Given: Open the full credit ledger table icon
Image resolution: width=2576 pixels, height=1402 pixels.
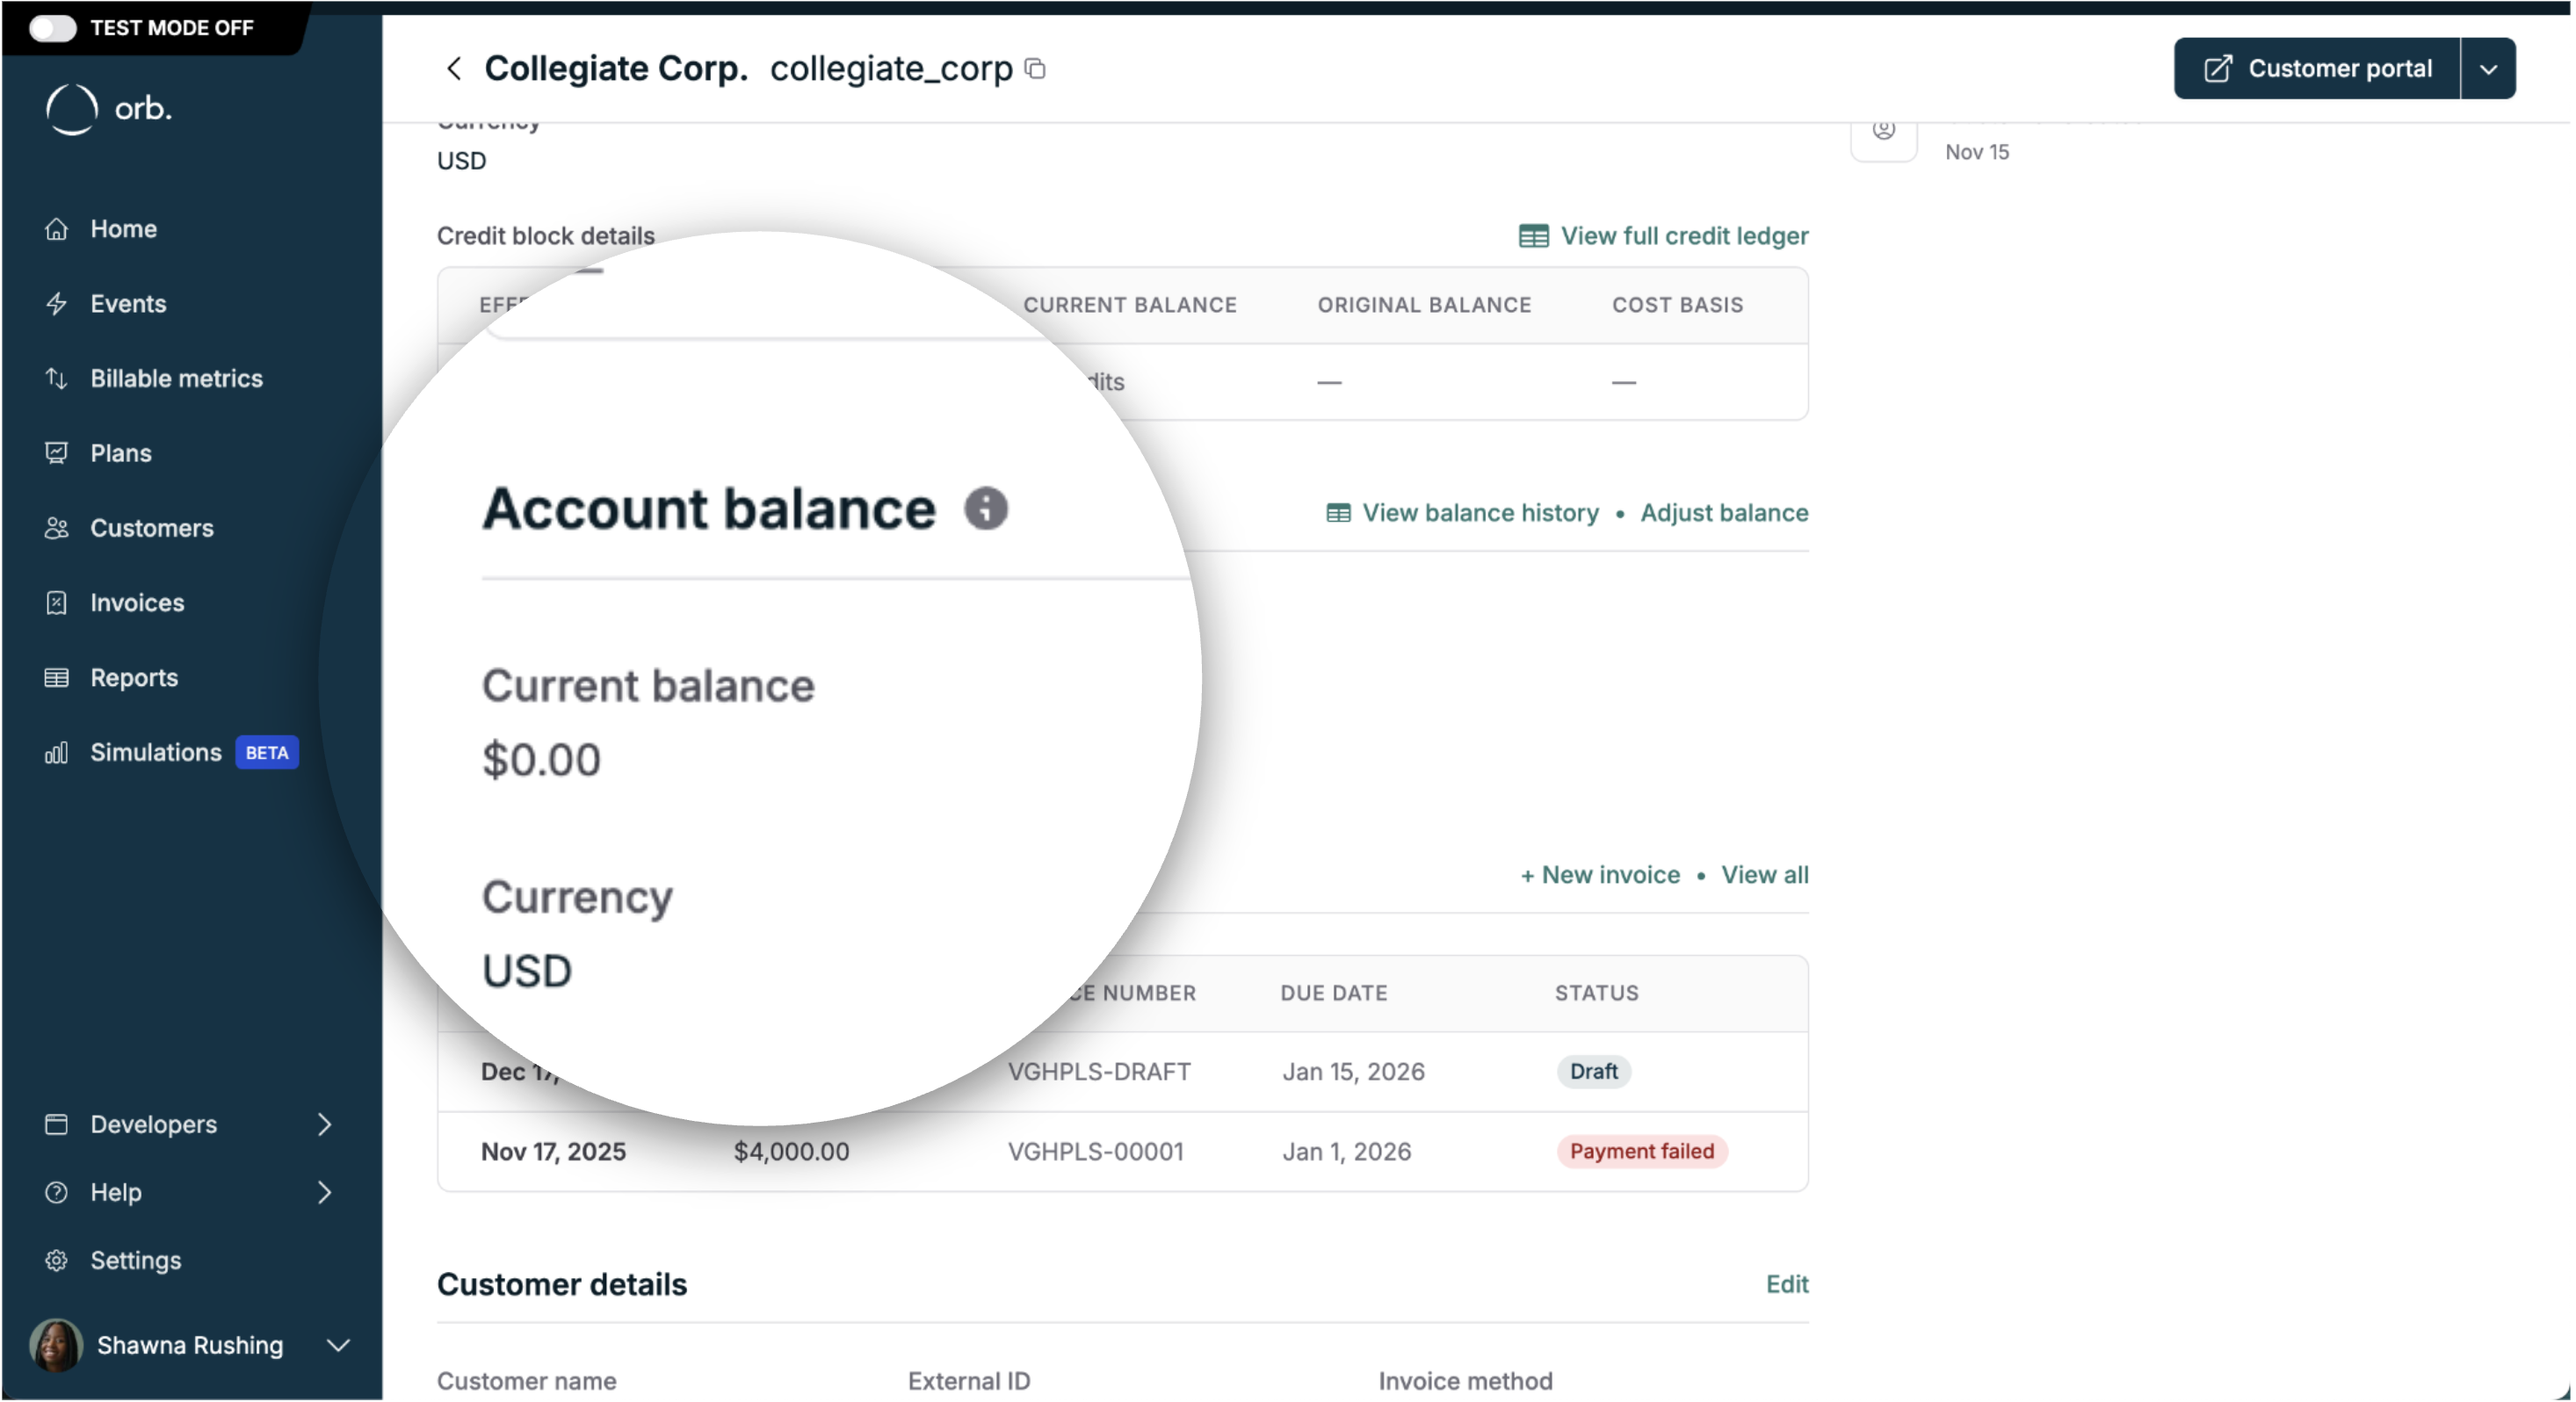Looking at the screenshot, I should [1533, 235].
